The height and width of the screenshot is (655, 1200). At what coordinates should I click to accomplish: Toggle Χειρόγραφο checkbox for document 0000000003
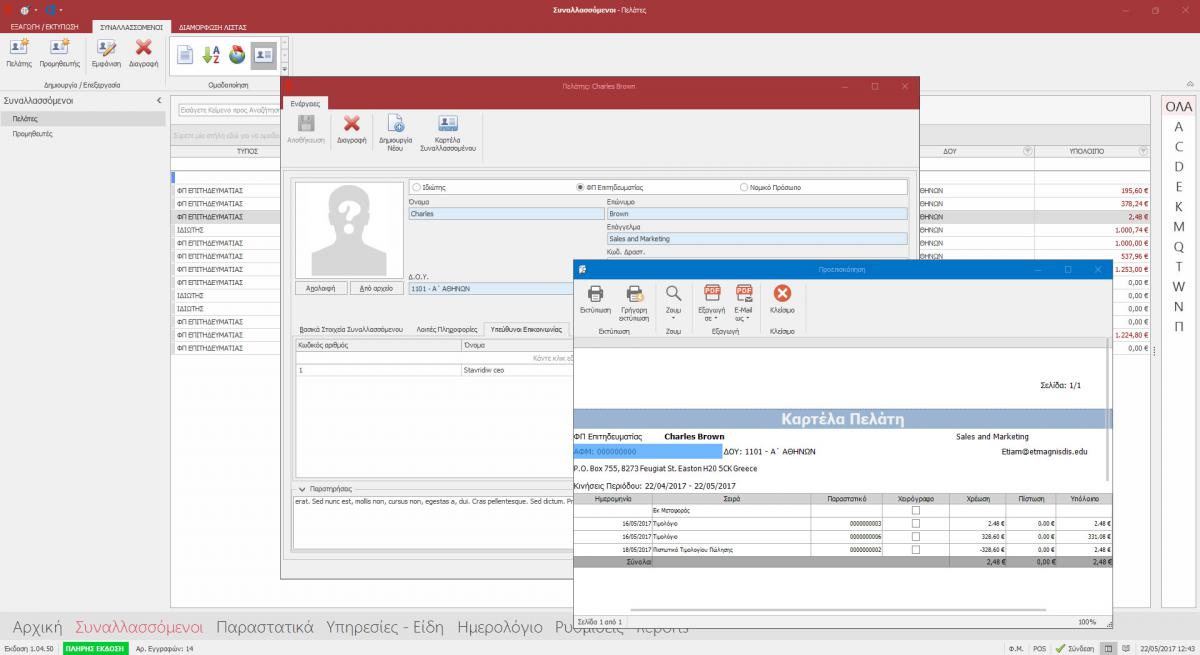(x=915, y=523)
